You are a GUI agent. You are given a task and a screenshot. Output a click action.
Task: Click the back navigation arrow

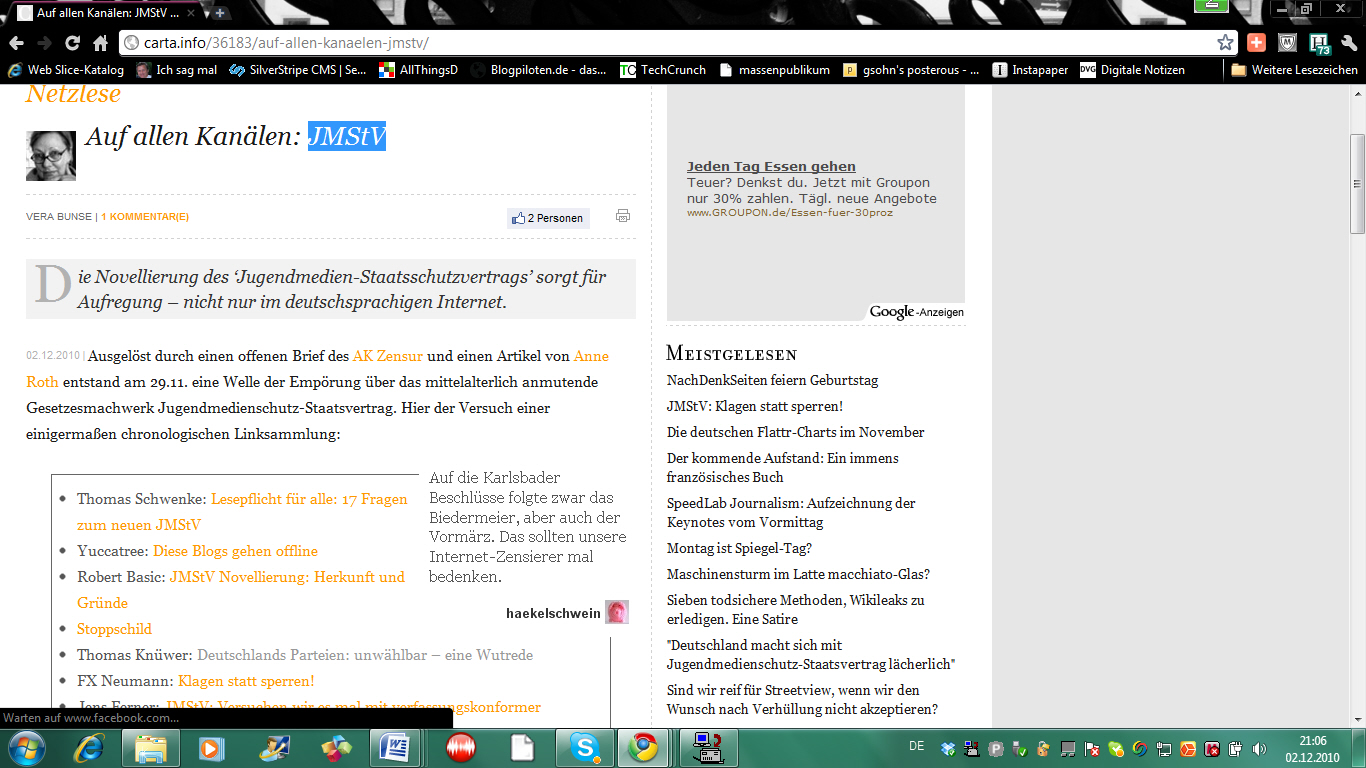(x=16, y=43)
